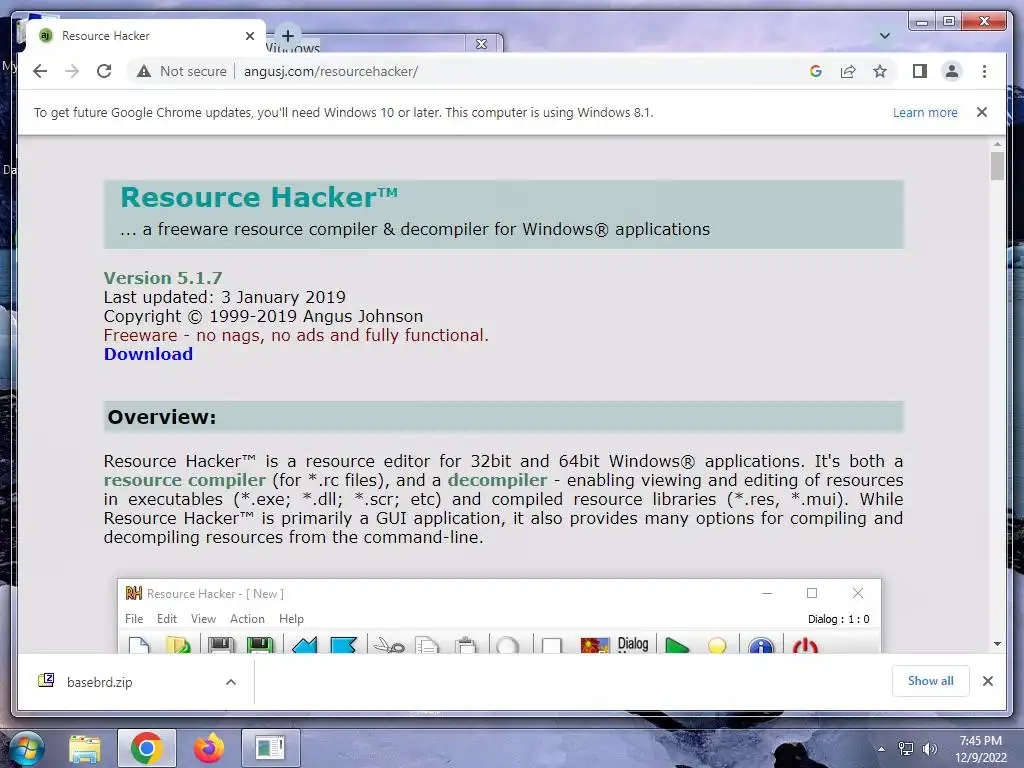Open the Not secure site info
Screen dimensions: 1024x768
pos(182,71)
